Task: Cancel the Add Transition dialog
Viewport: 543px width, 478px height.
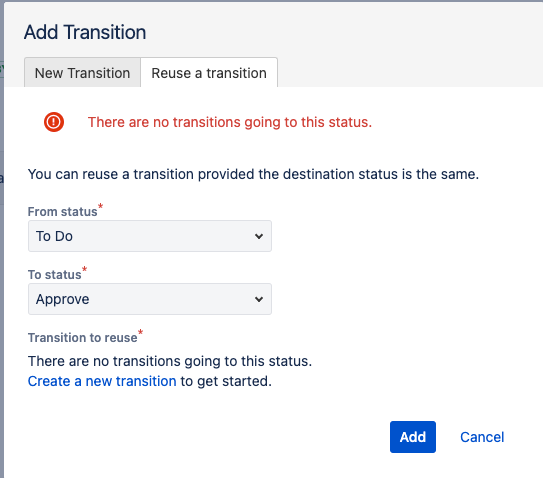Action: (x=482, y=437)
